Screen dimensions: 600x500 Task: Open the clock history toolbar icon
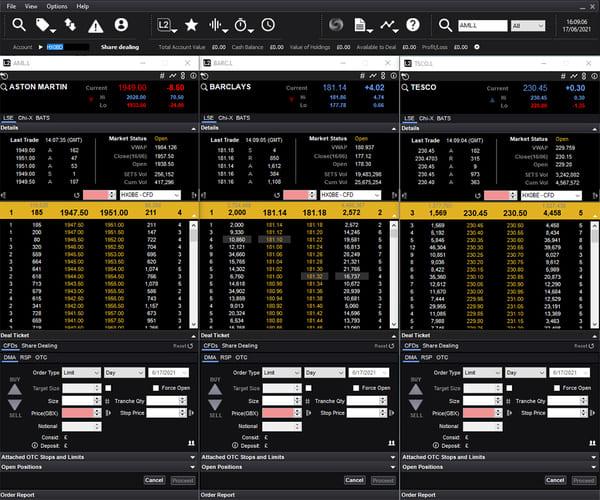click(x=268, y=25)
